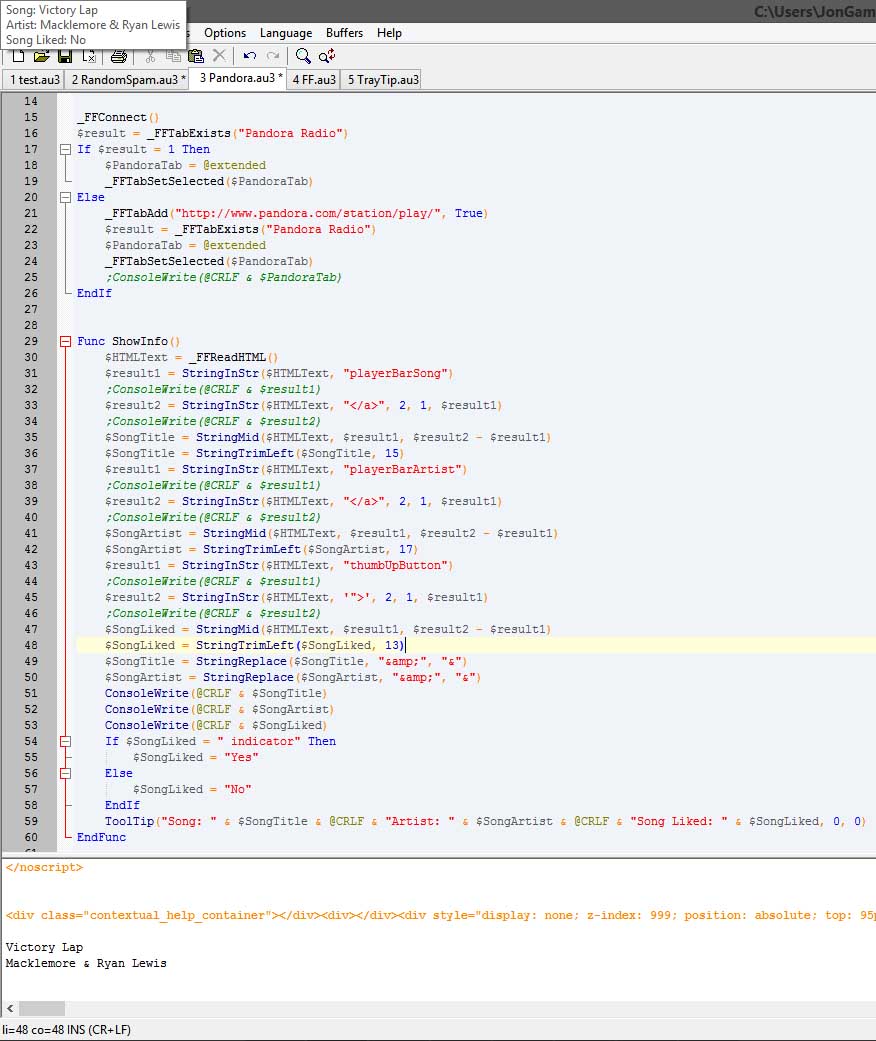This screenshot has height=1041, width=876.
Task: Click "Macklemore & Ryan Lewis" output line
Action: [x=86, y=963]
